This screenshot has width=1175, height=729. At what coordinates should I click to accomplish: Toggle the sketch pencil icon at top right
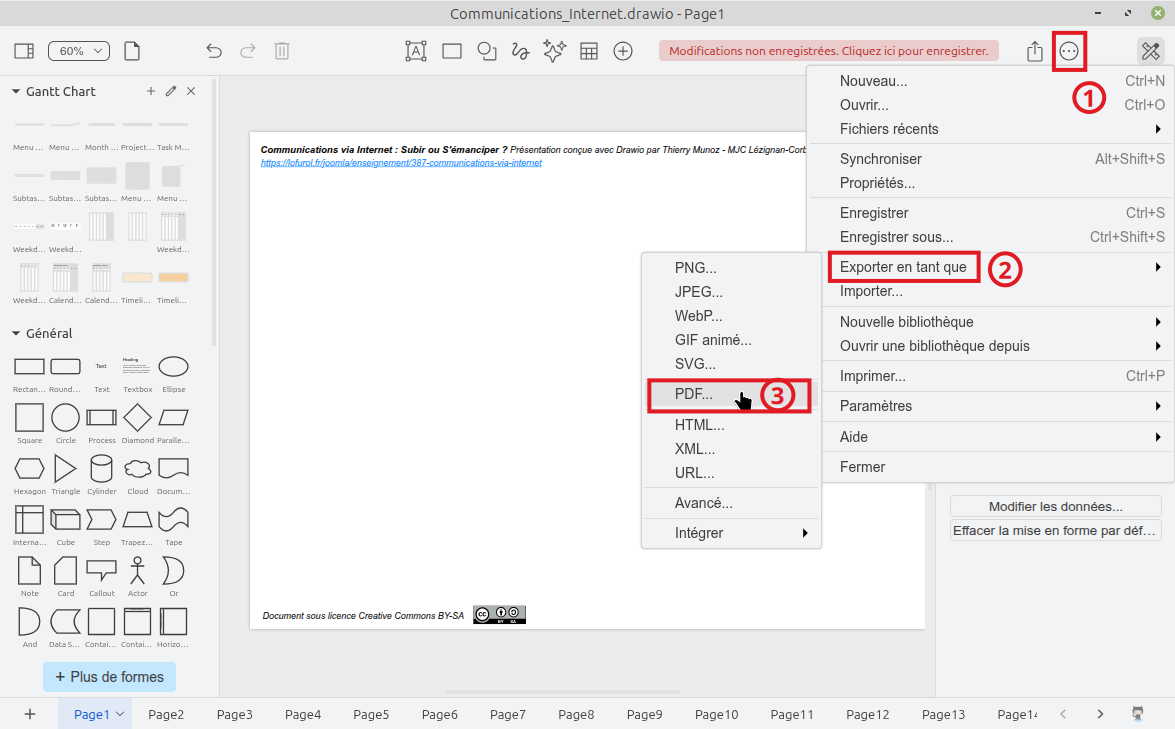point(1149,51)
